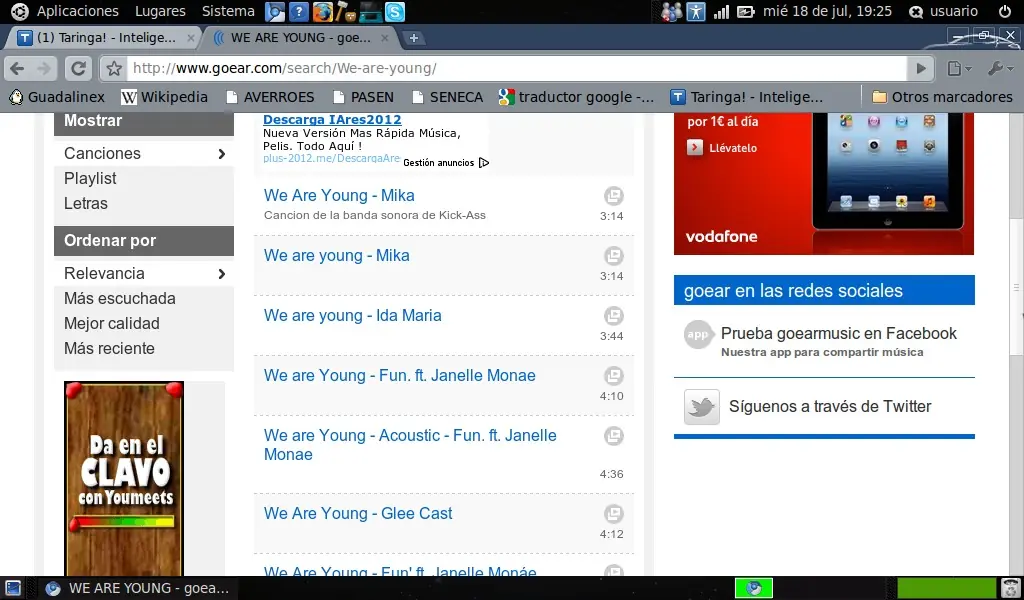1024x600 pixels.
Task: Launch Skype from the top panel
Action: click(394, 11)
